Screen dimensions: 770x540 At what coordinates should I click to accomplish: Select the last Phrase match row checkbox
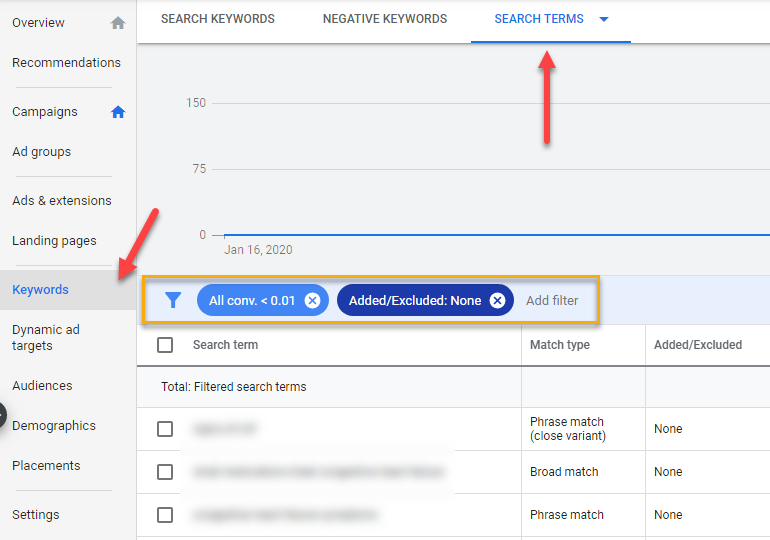165,515
